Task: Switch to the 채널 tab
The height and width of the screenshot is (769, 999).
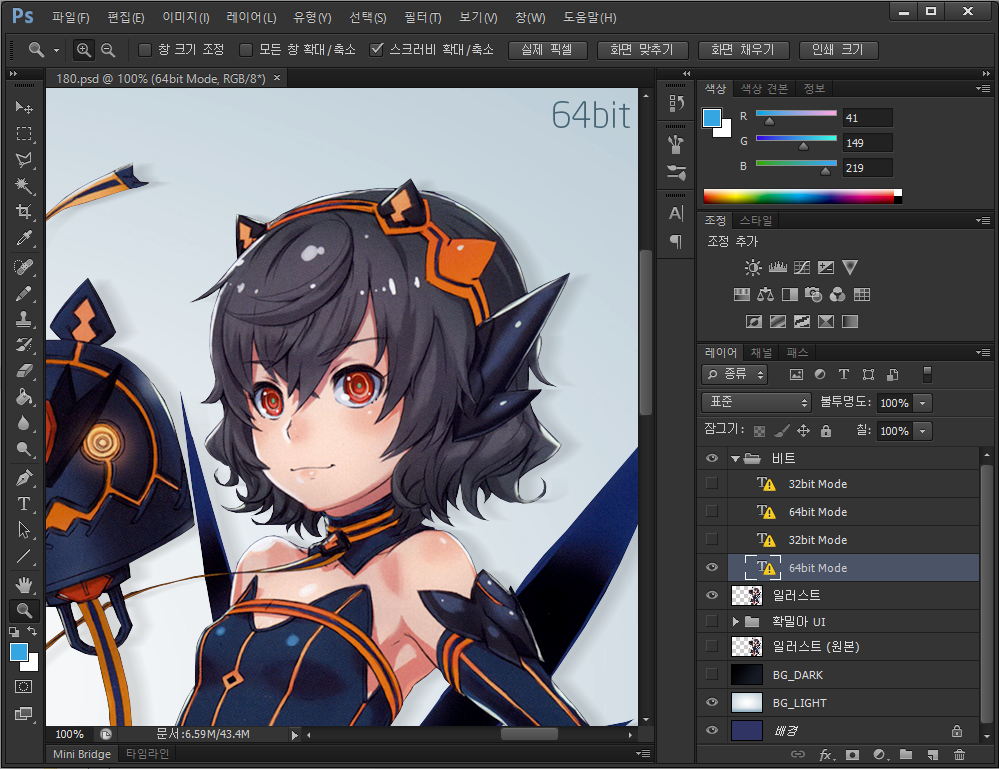Action: tap(761, 352)
